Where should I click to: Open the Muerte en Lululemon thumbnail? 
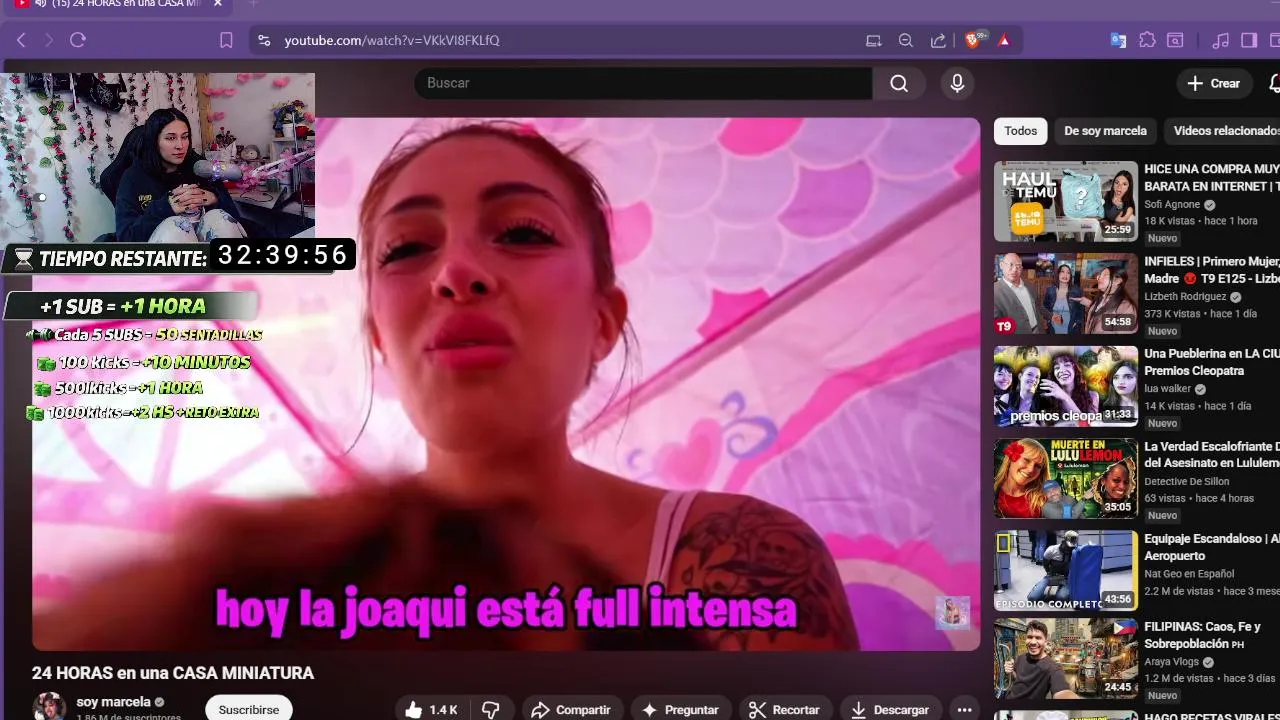click(1066, 479)
